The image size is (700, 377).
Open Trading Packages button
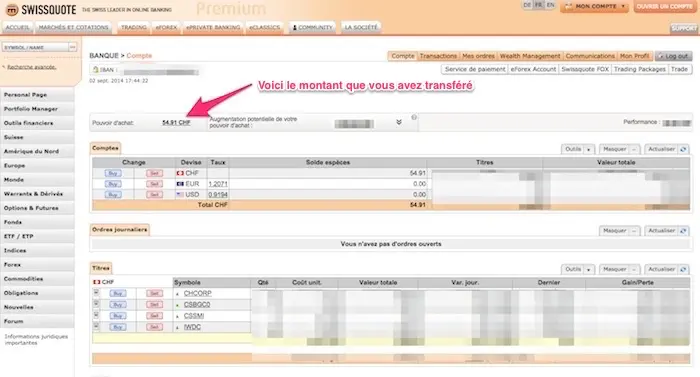639,69
